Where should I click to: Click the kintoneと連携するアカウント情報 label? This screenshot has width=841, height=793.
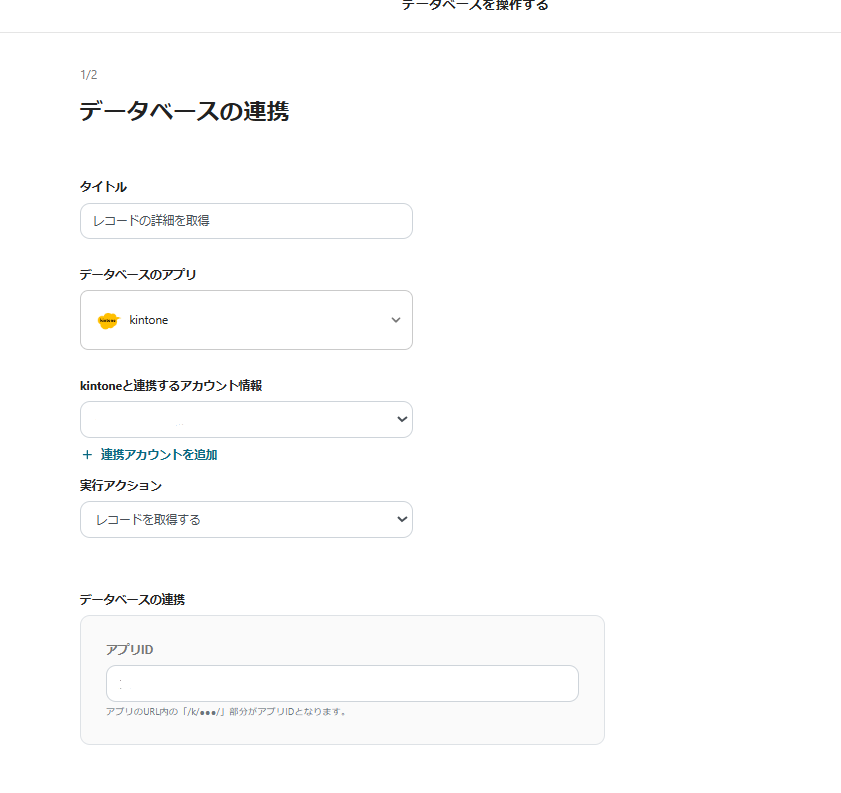(x=170, y=385)
